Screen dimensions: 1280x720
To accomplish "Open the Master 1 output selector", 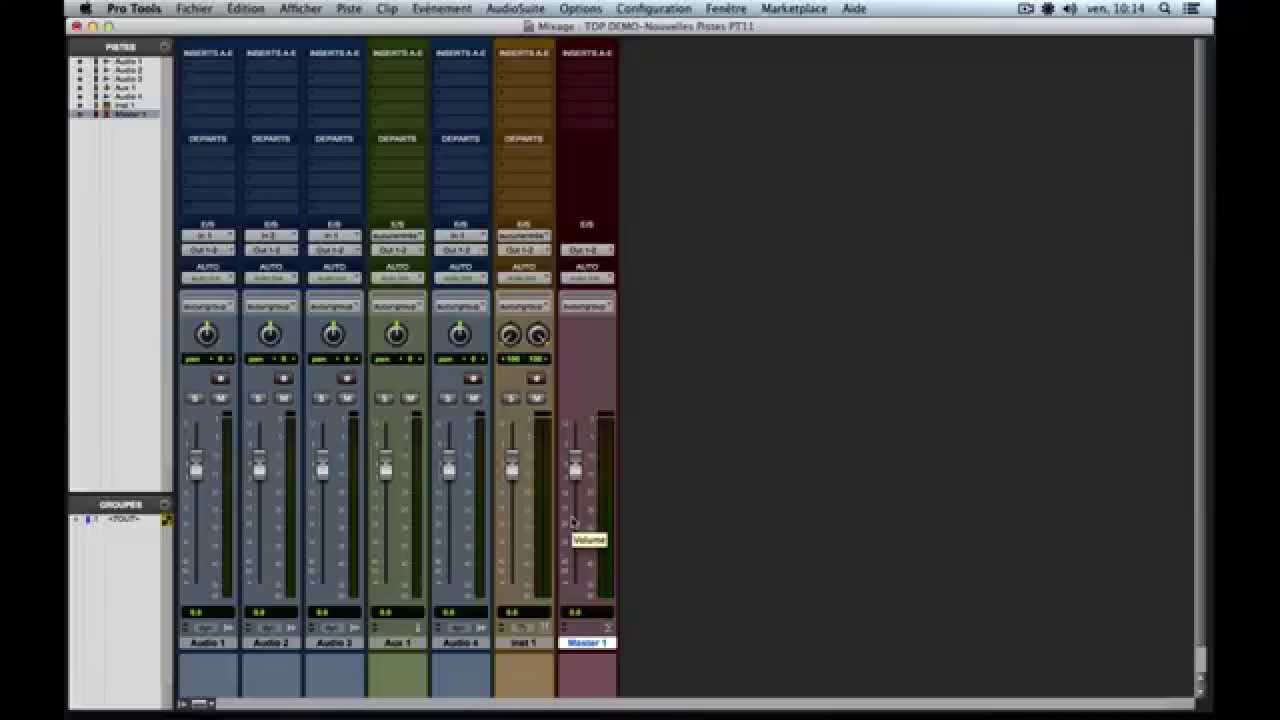I will 586,250.
